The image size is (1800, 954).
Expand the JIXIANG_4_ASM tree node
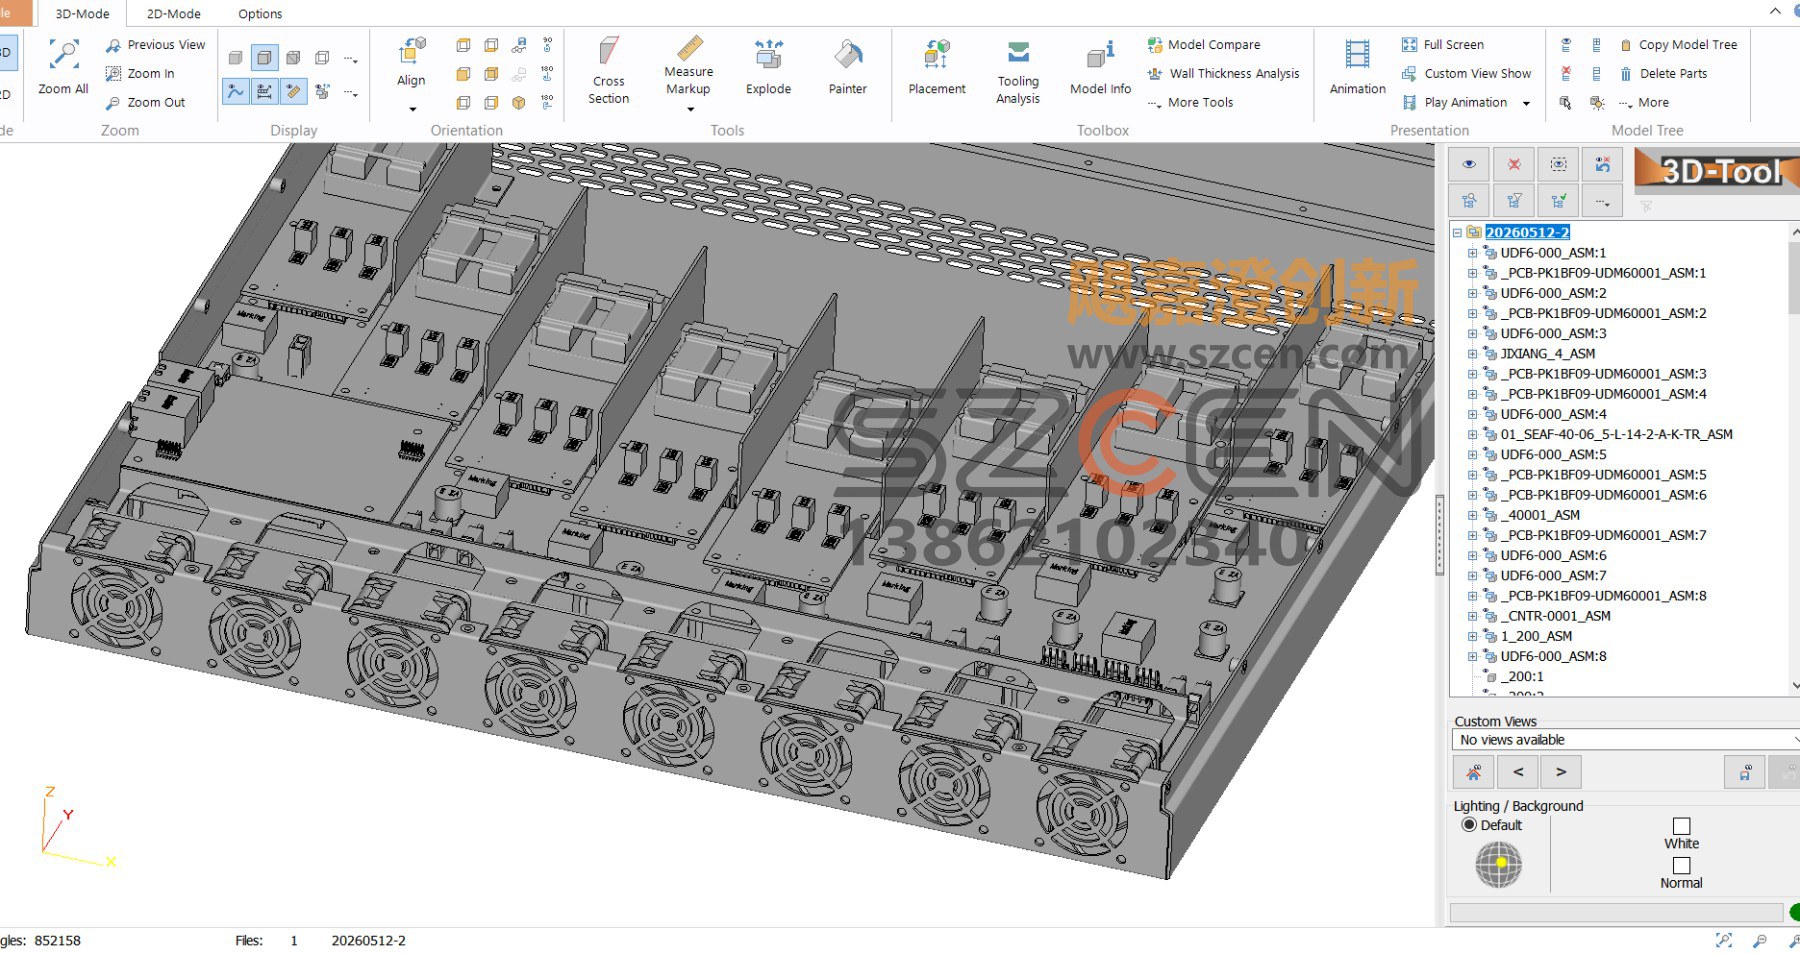coord(1472,353)
